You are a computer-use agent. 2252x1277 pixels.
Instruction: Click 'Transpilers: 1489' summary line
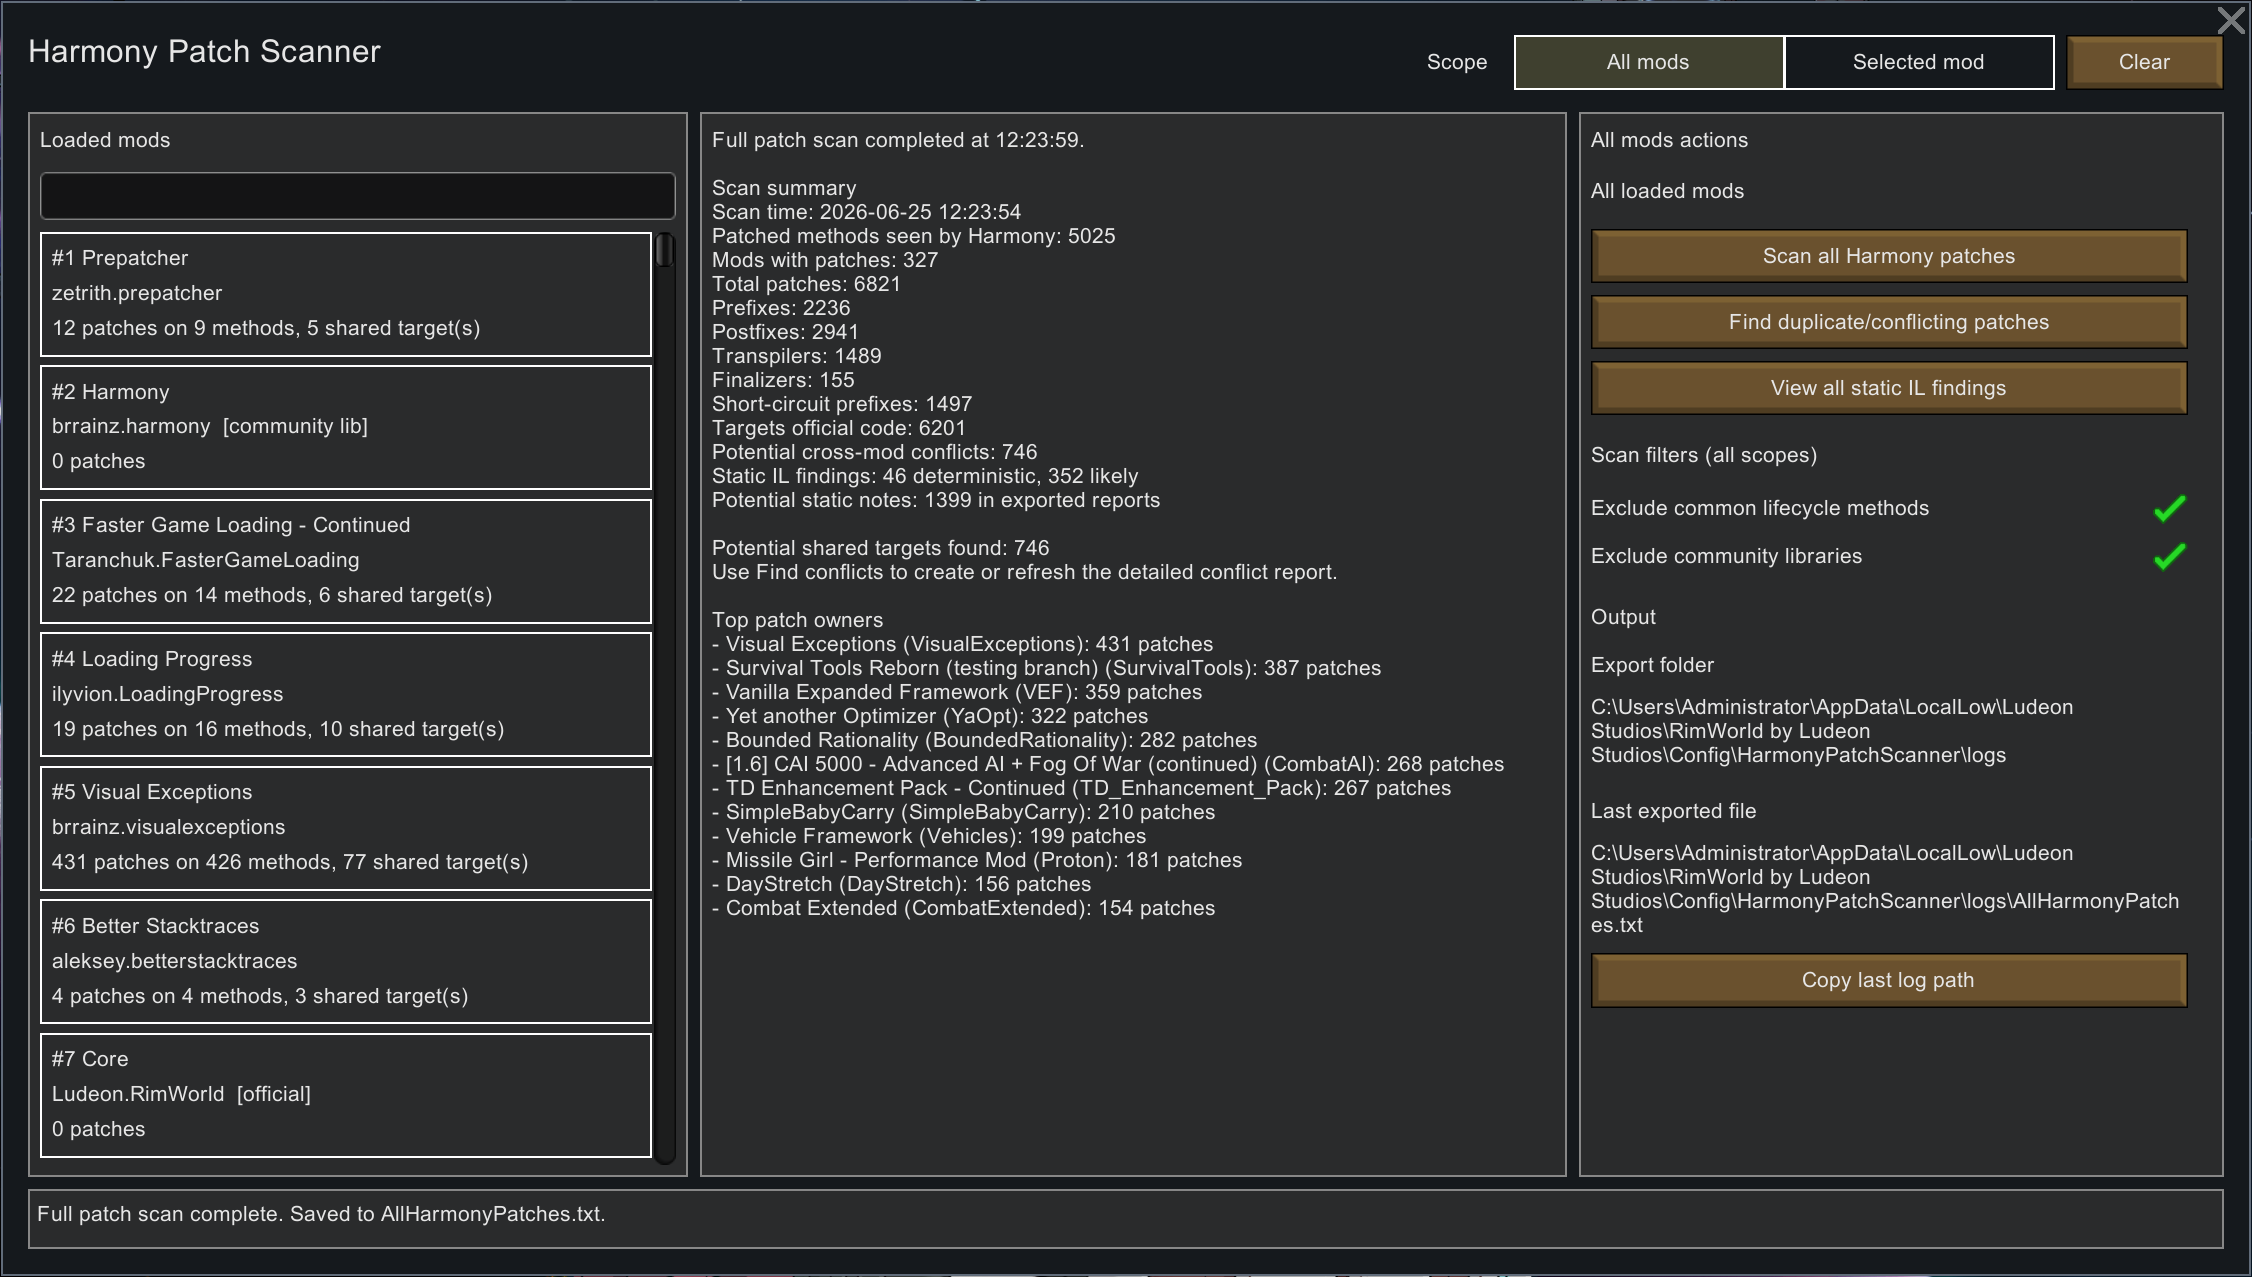click(796, 356)
